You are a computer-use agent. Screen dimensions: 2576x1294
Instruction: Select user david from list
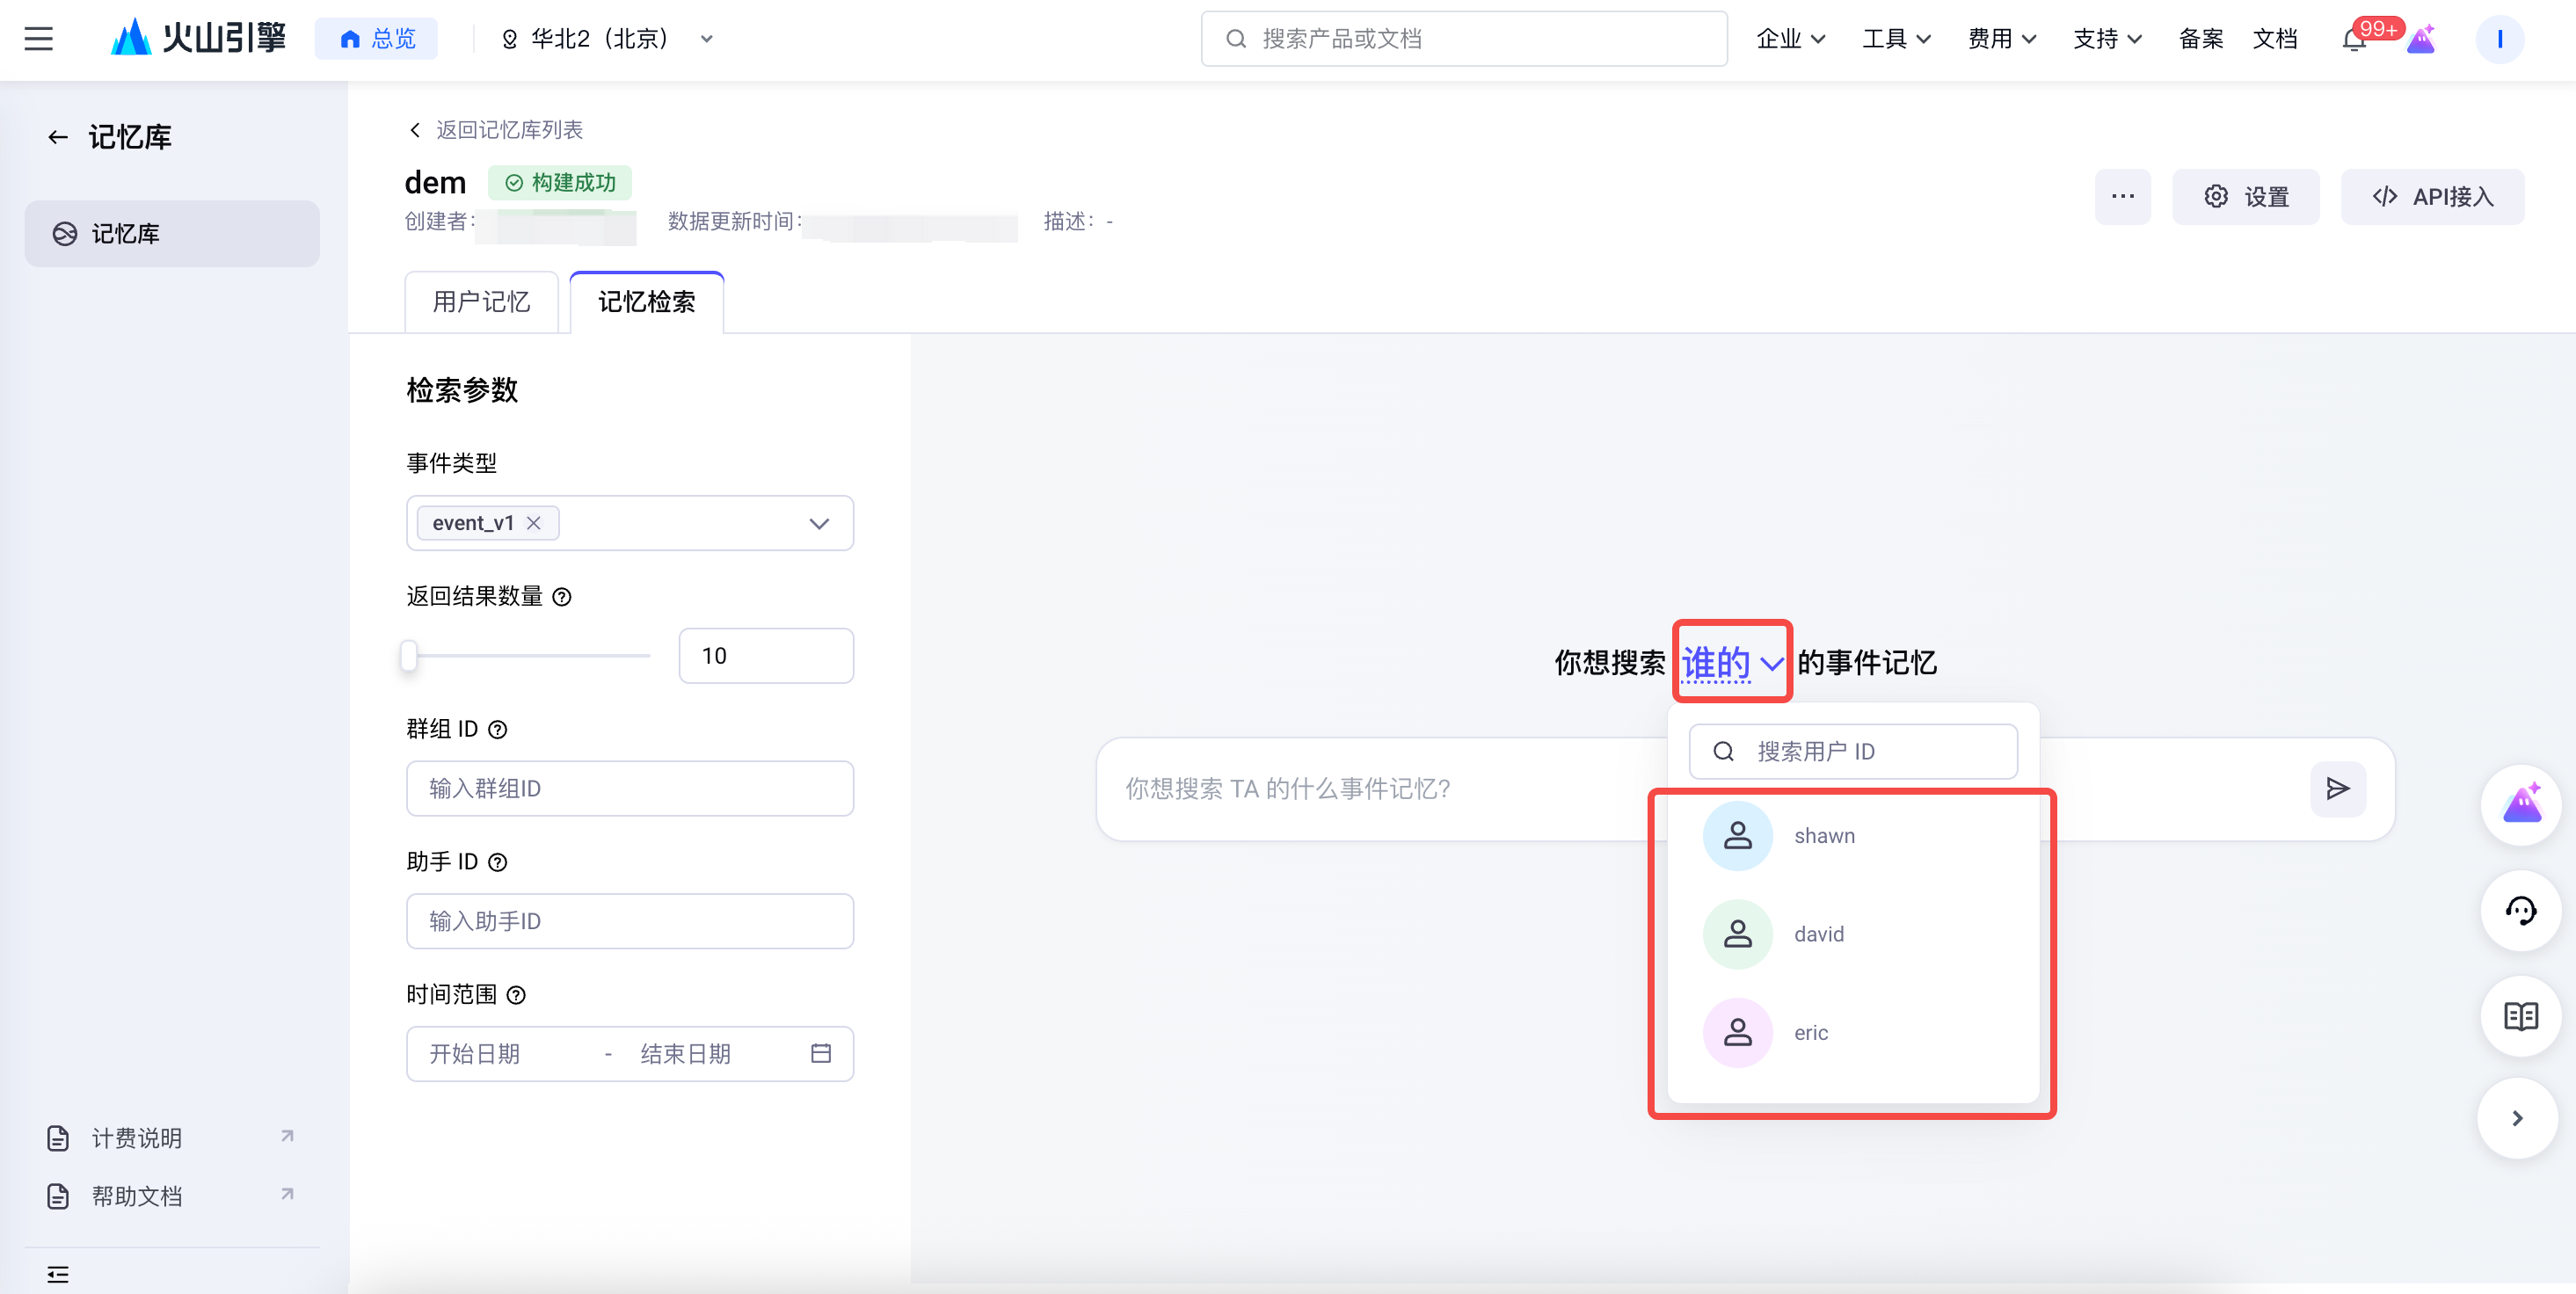(x=1818, y=934)
